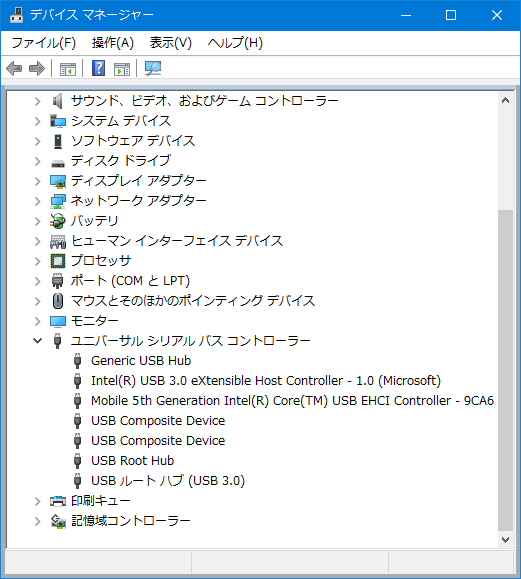Select Intel(R) USB 3.0 eXtensible Host Controller
Screen dimensions: 521x579
266,380
